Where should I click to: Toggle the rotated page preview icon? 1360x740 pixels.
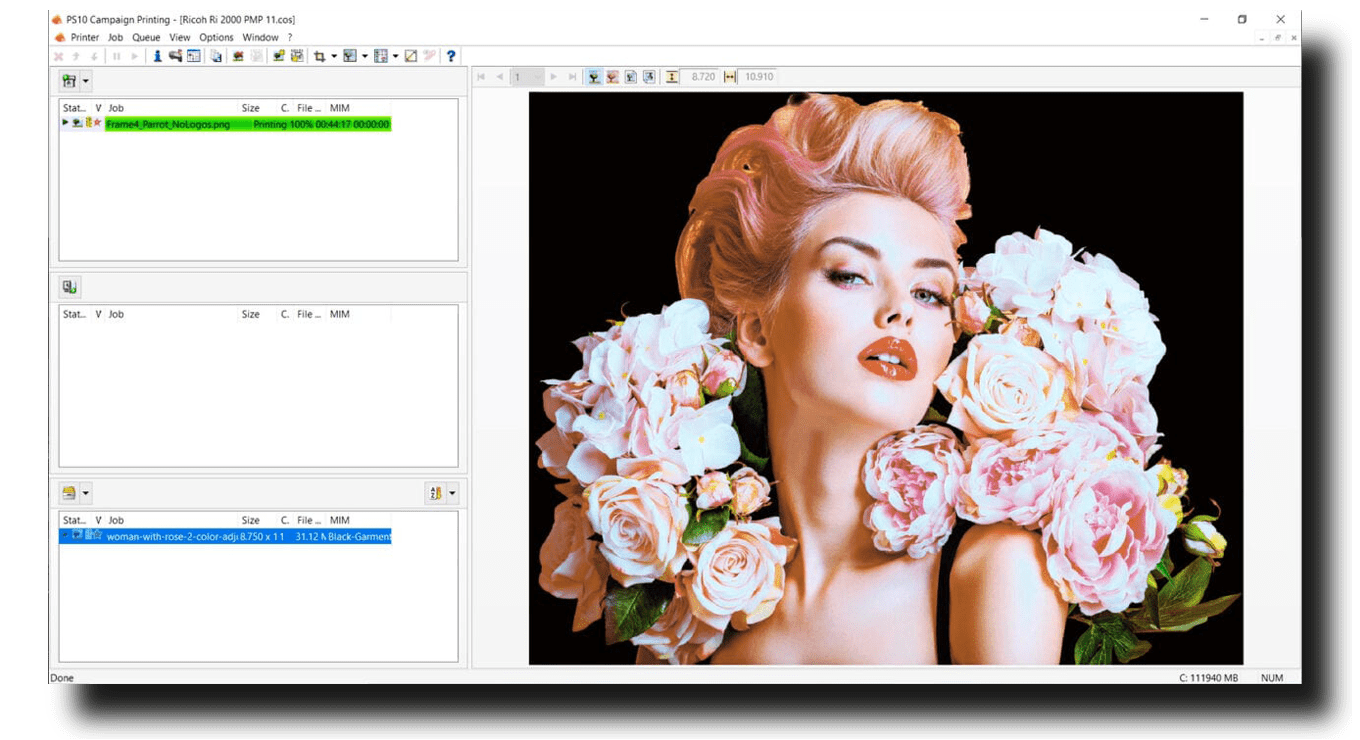point(649,77)
